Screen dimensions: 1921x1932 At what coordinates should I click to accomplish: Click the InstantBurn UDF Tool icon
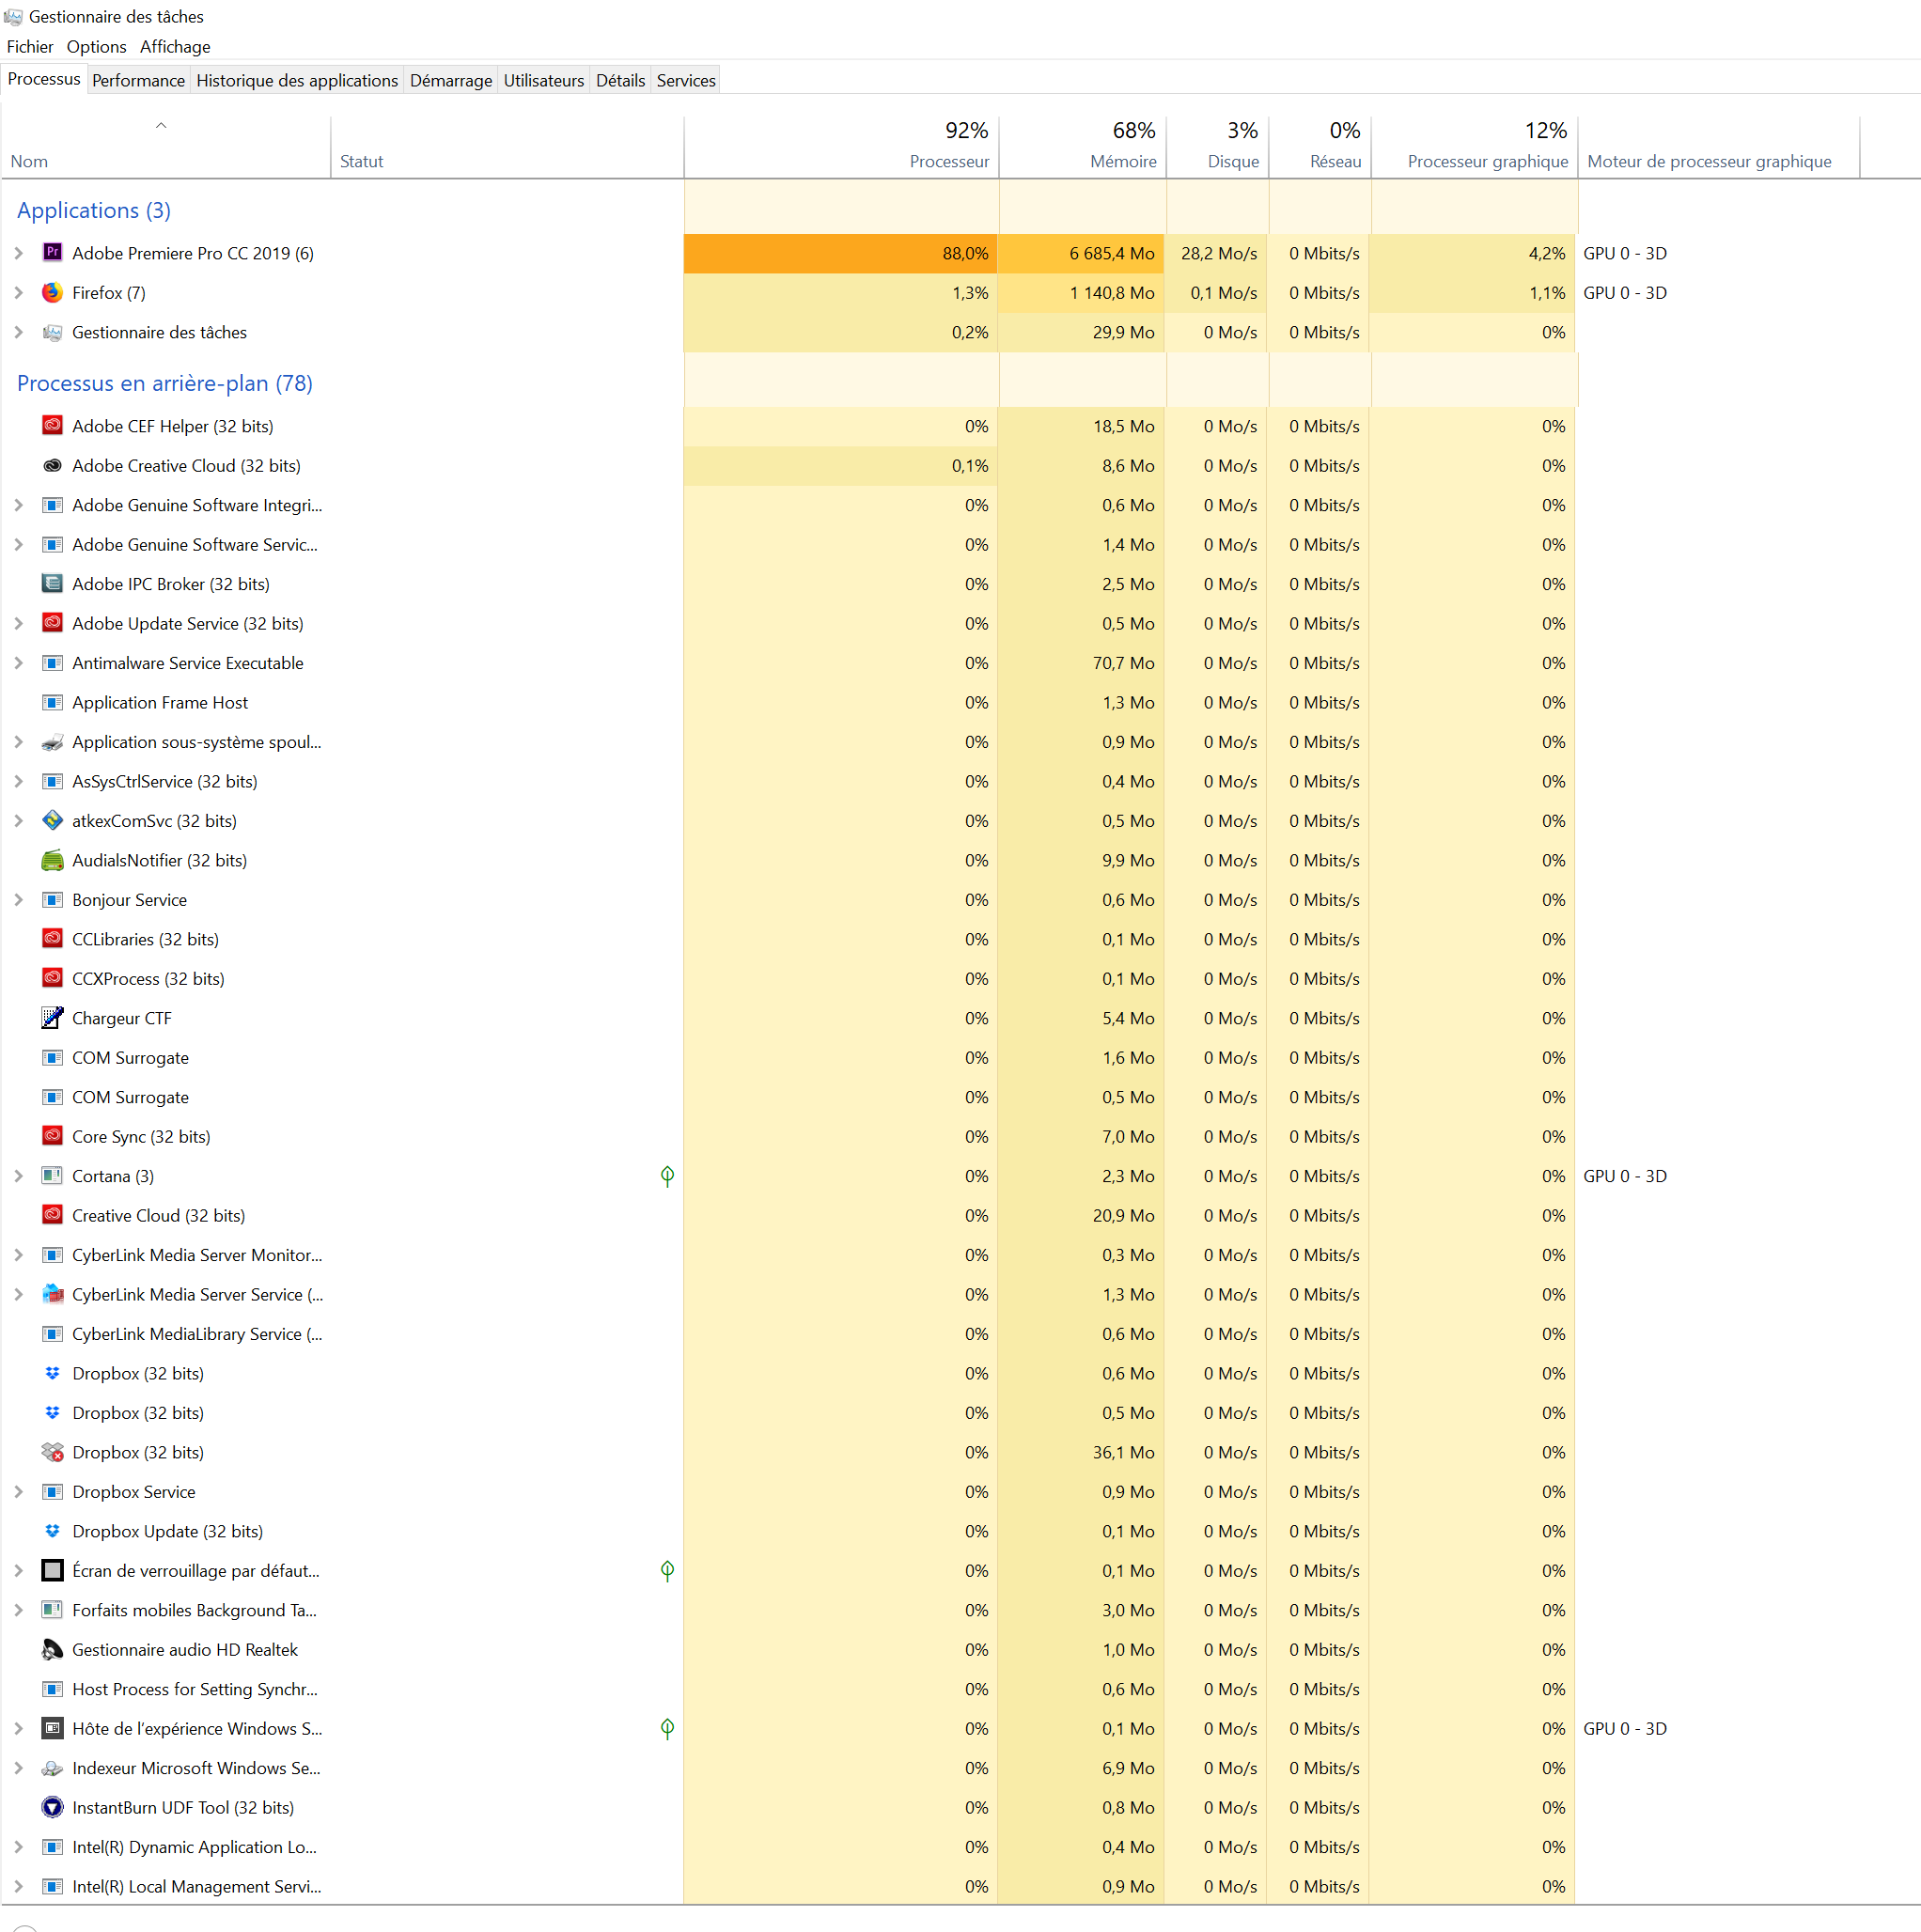(52, 1808)
